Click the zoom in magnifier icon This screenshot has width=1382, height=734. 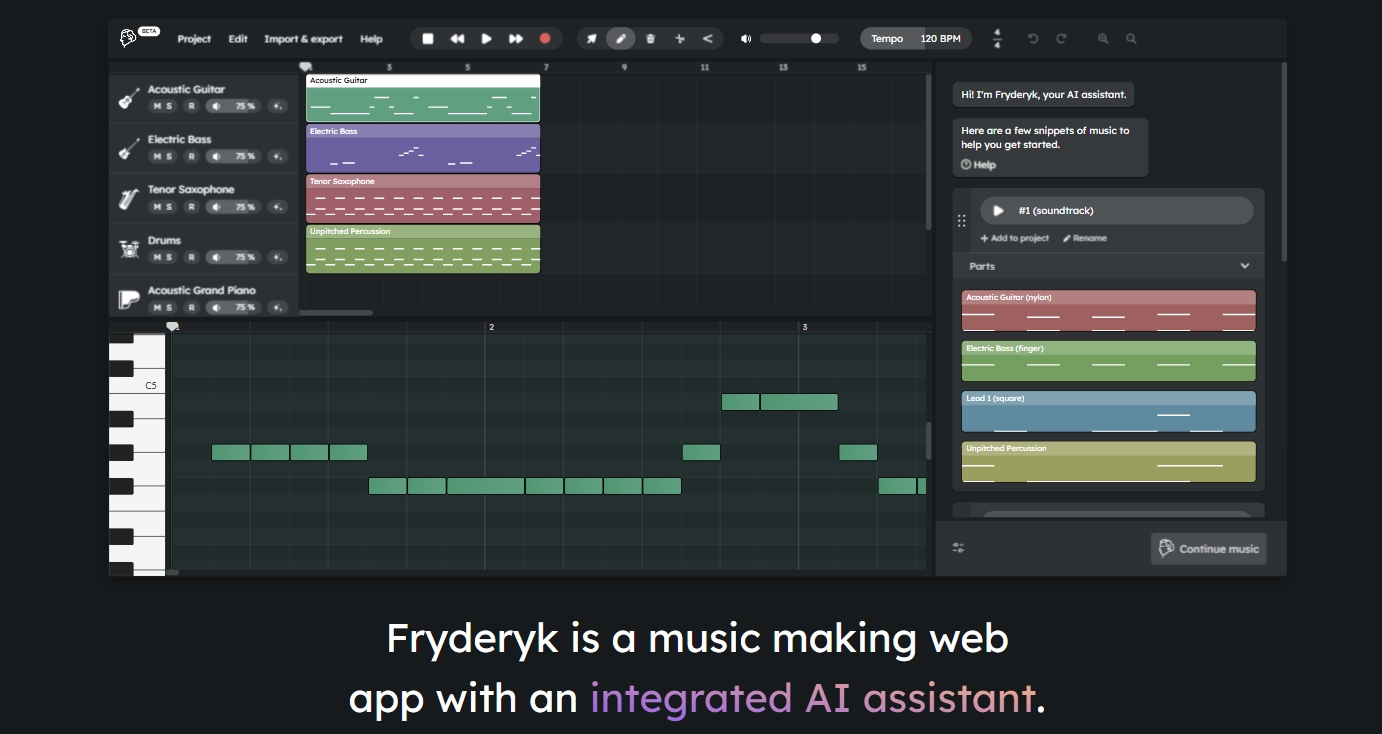tap(1103, 39)
